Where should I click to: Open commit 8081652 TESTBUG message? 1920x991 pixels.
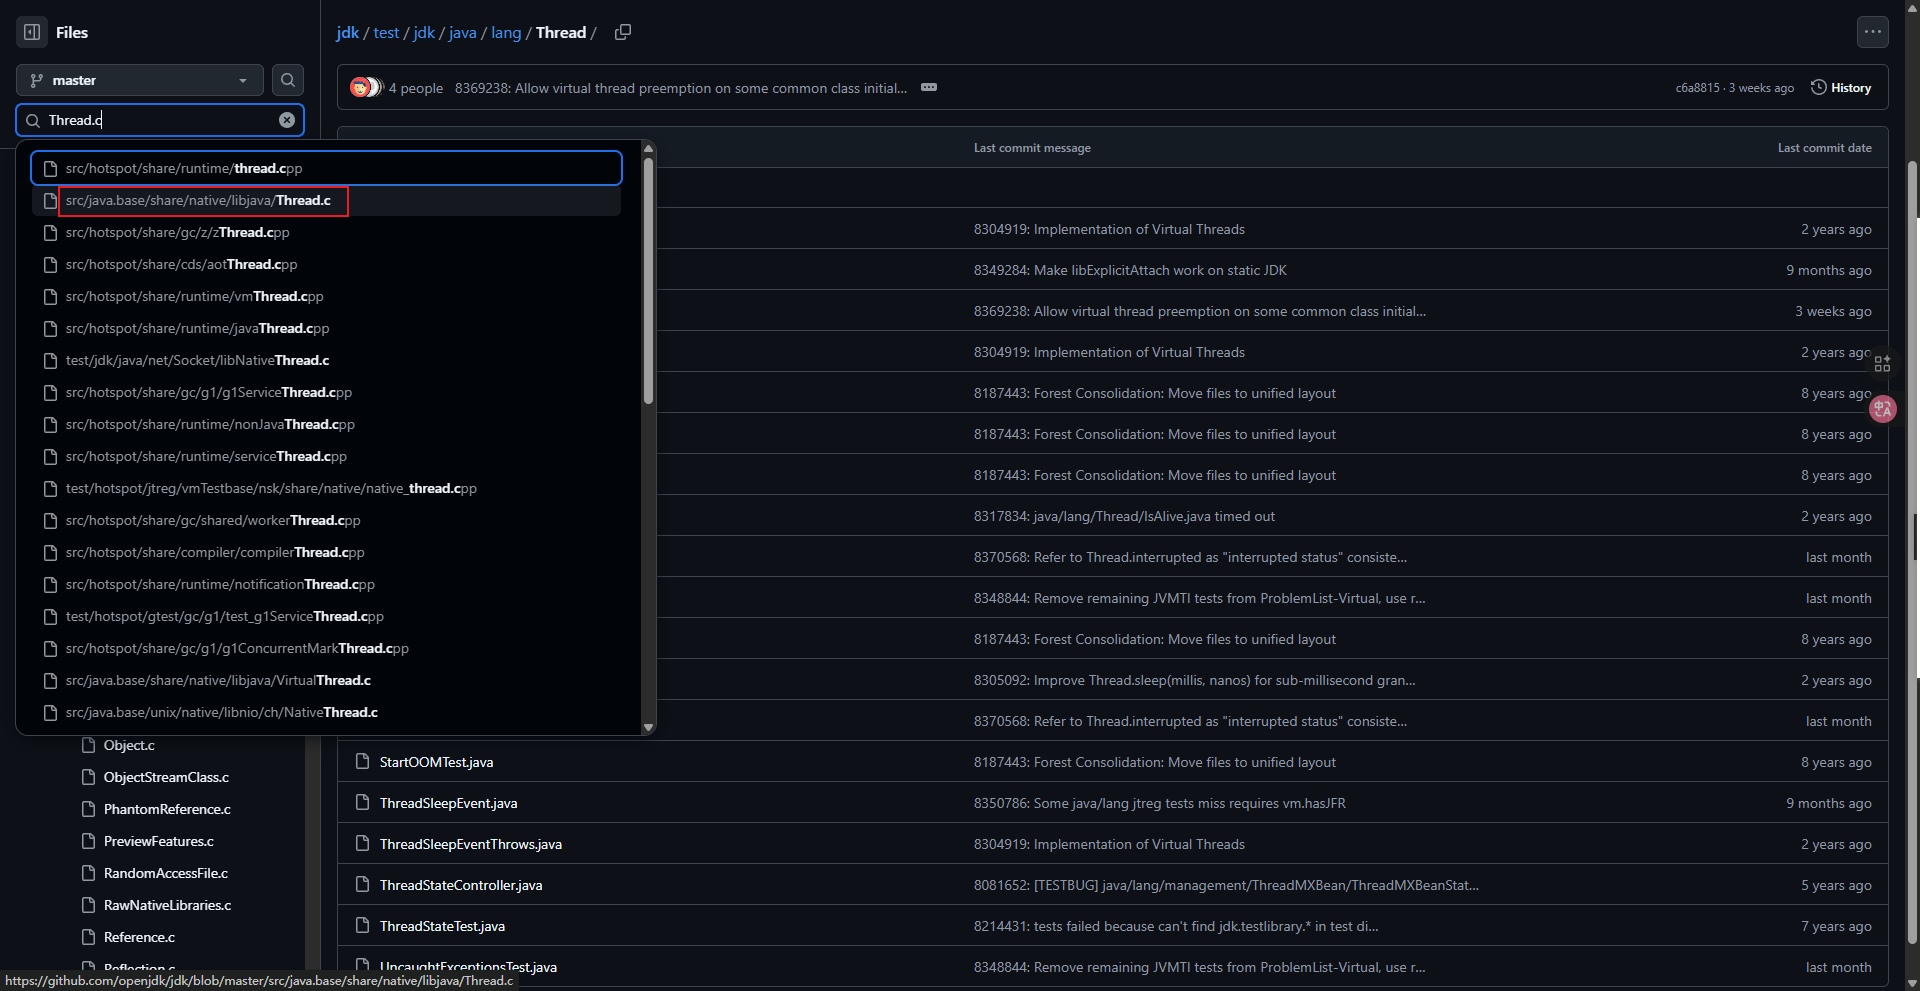coord(1226,885)
